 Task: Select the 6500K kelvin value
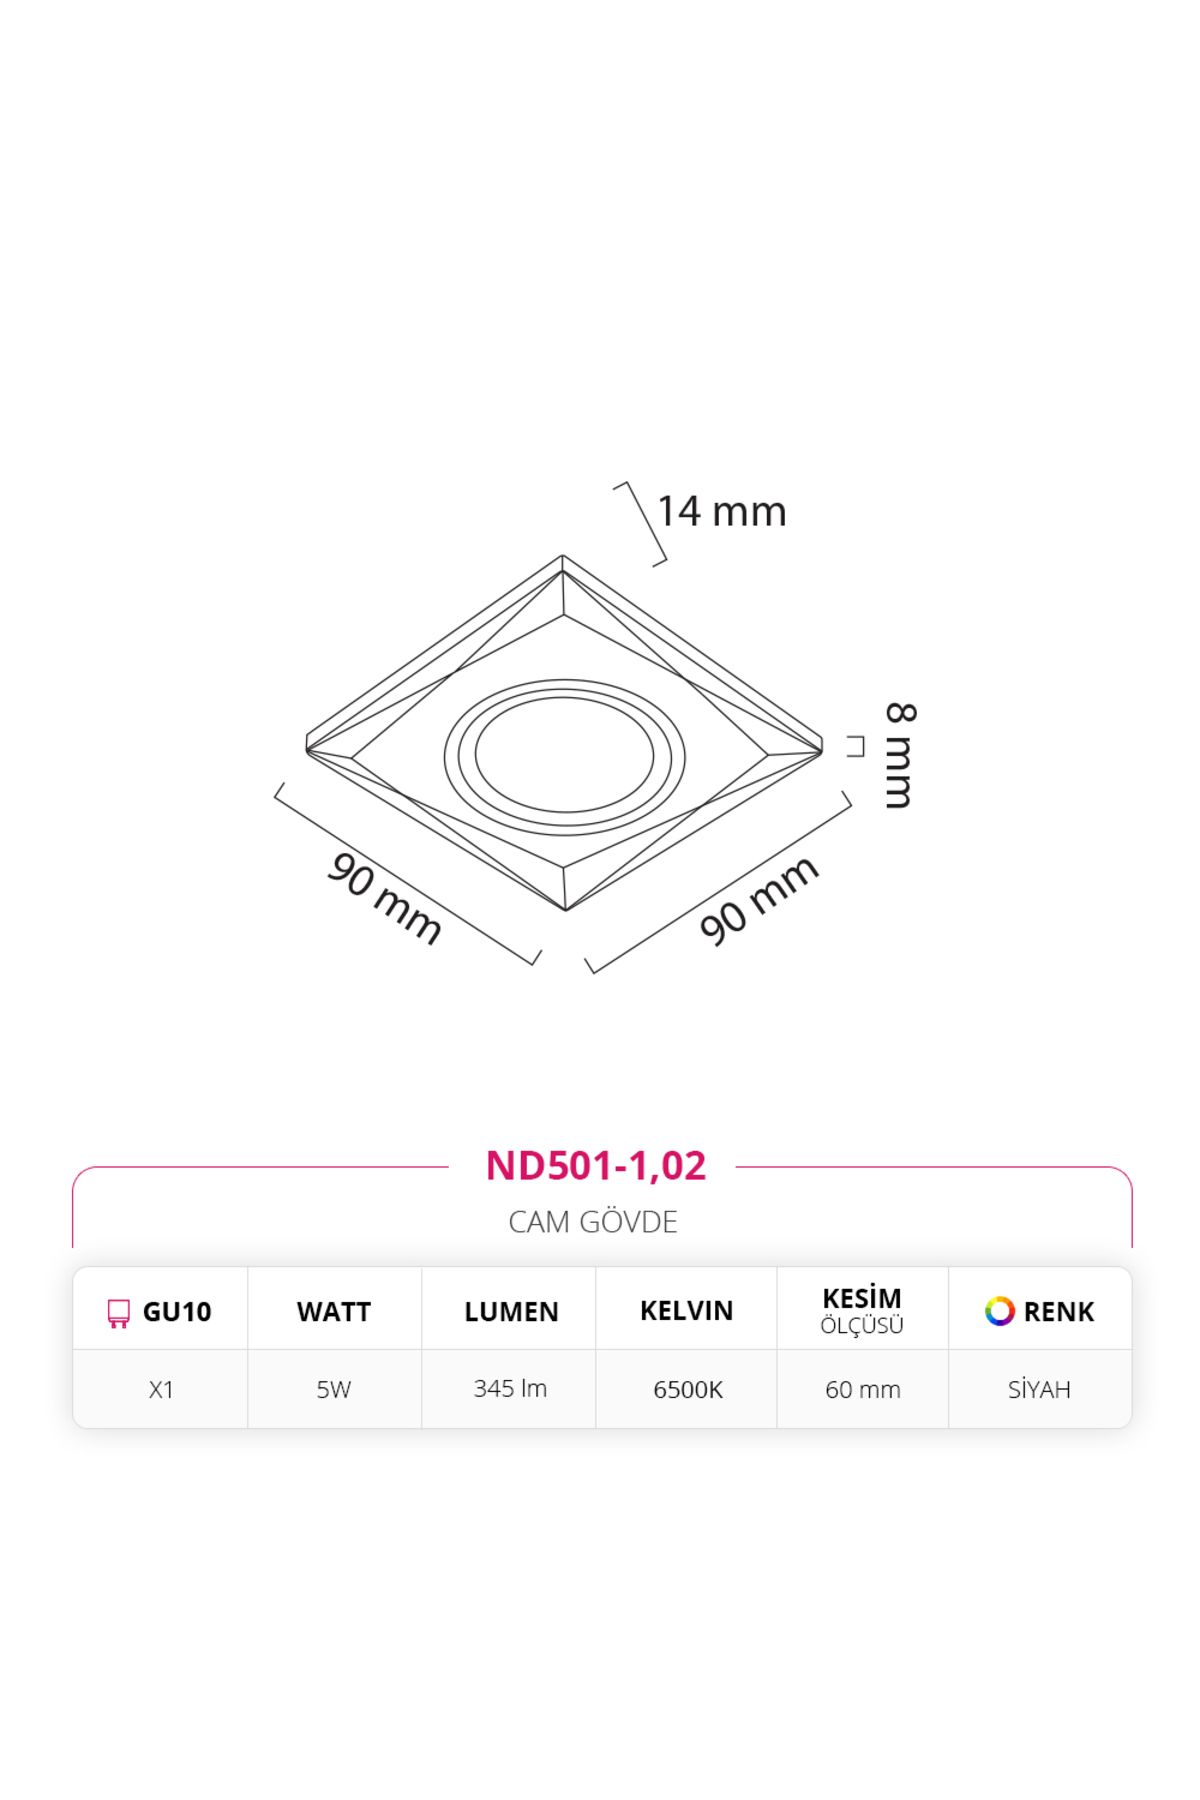pos(688,1390)
